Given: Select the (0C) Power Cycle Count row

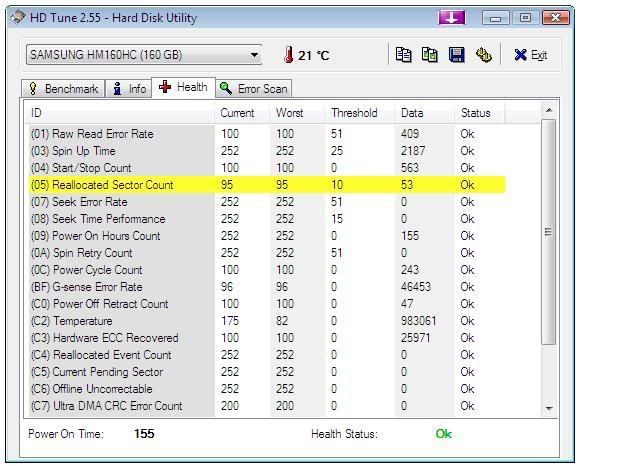Looking at the screenshot, I should (x=265, y=270).
